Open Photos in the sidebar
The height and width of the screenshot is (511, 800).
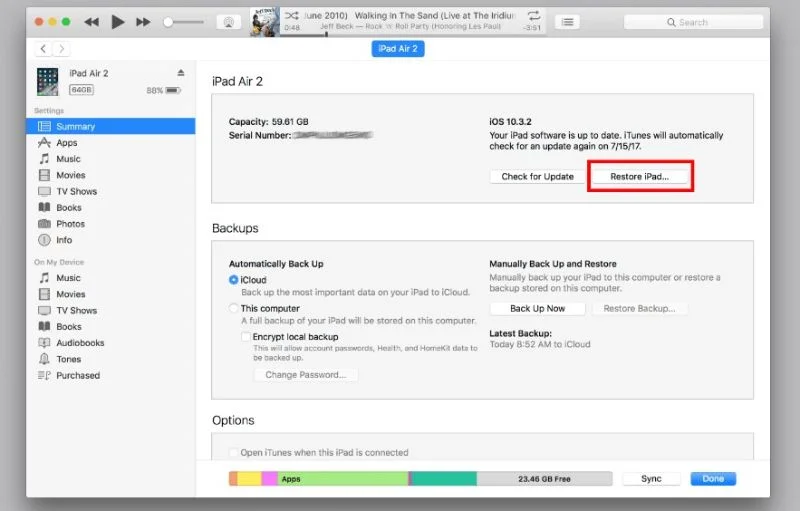(x=111, y=224)
